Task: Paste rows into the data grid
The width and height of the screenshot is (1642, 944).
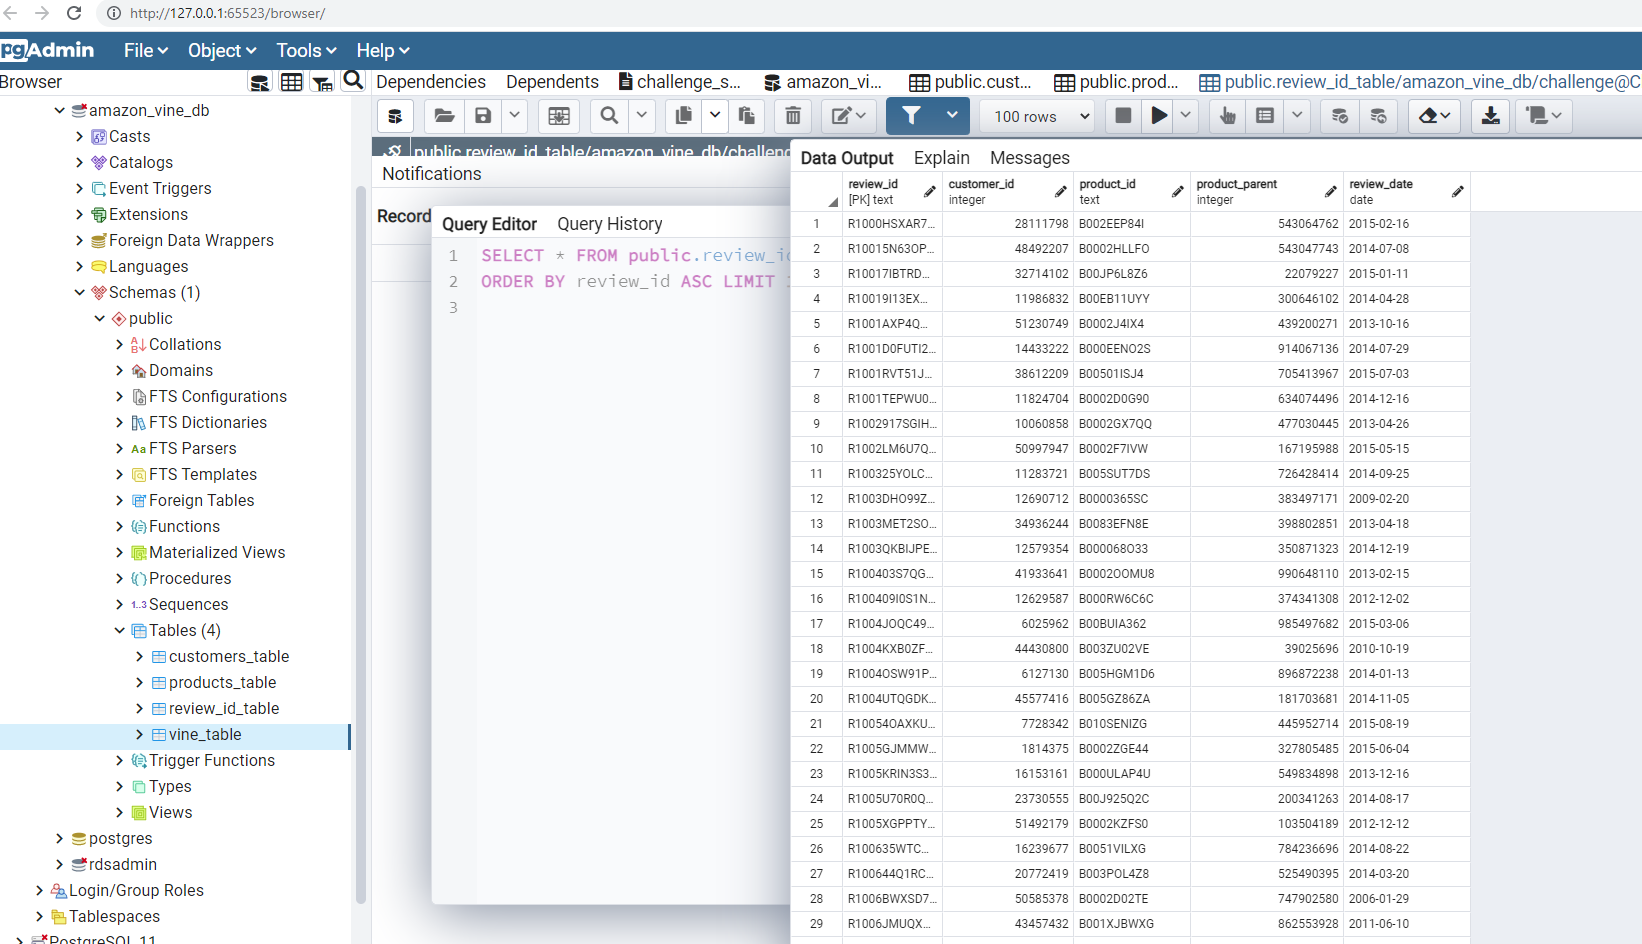Action: (x=746, y=116)
